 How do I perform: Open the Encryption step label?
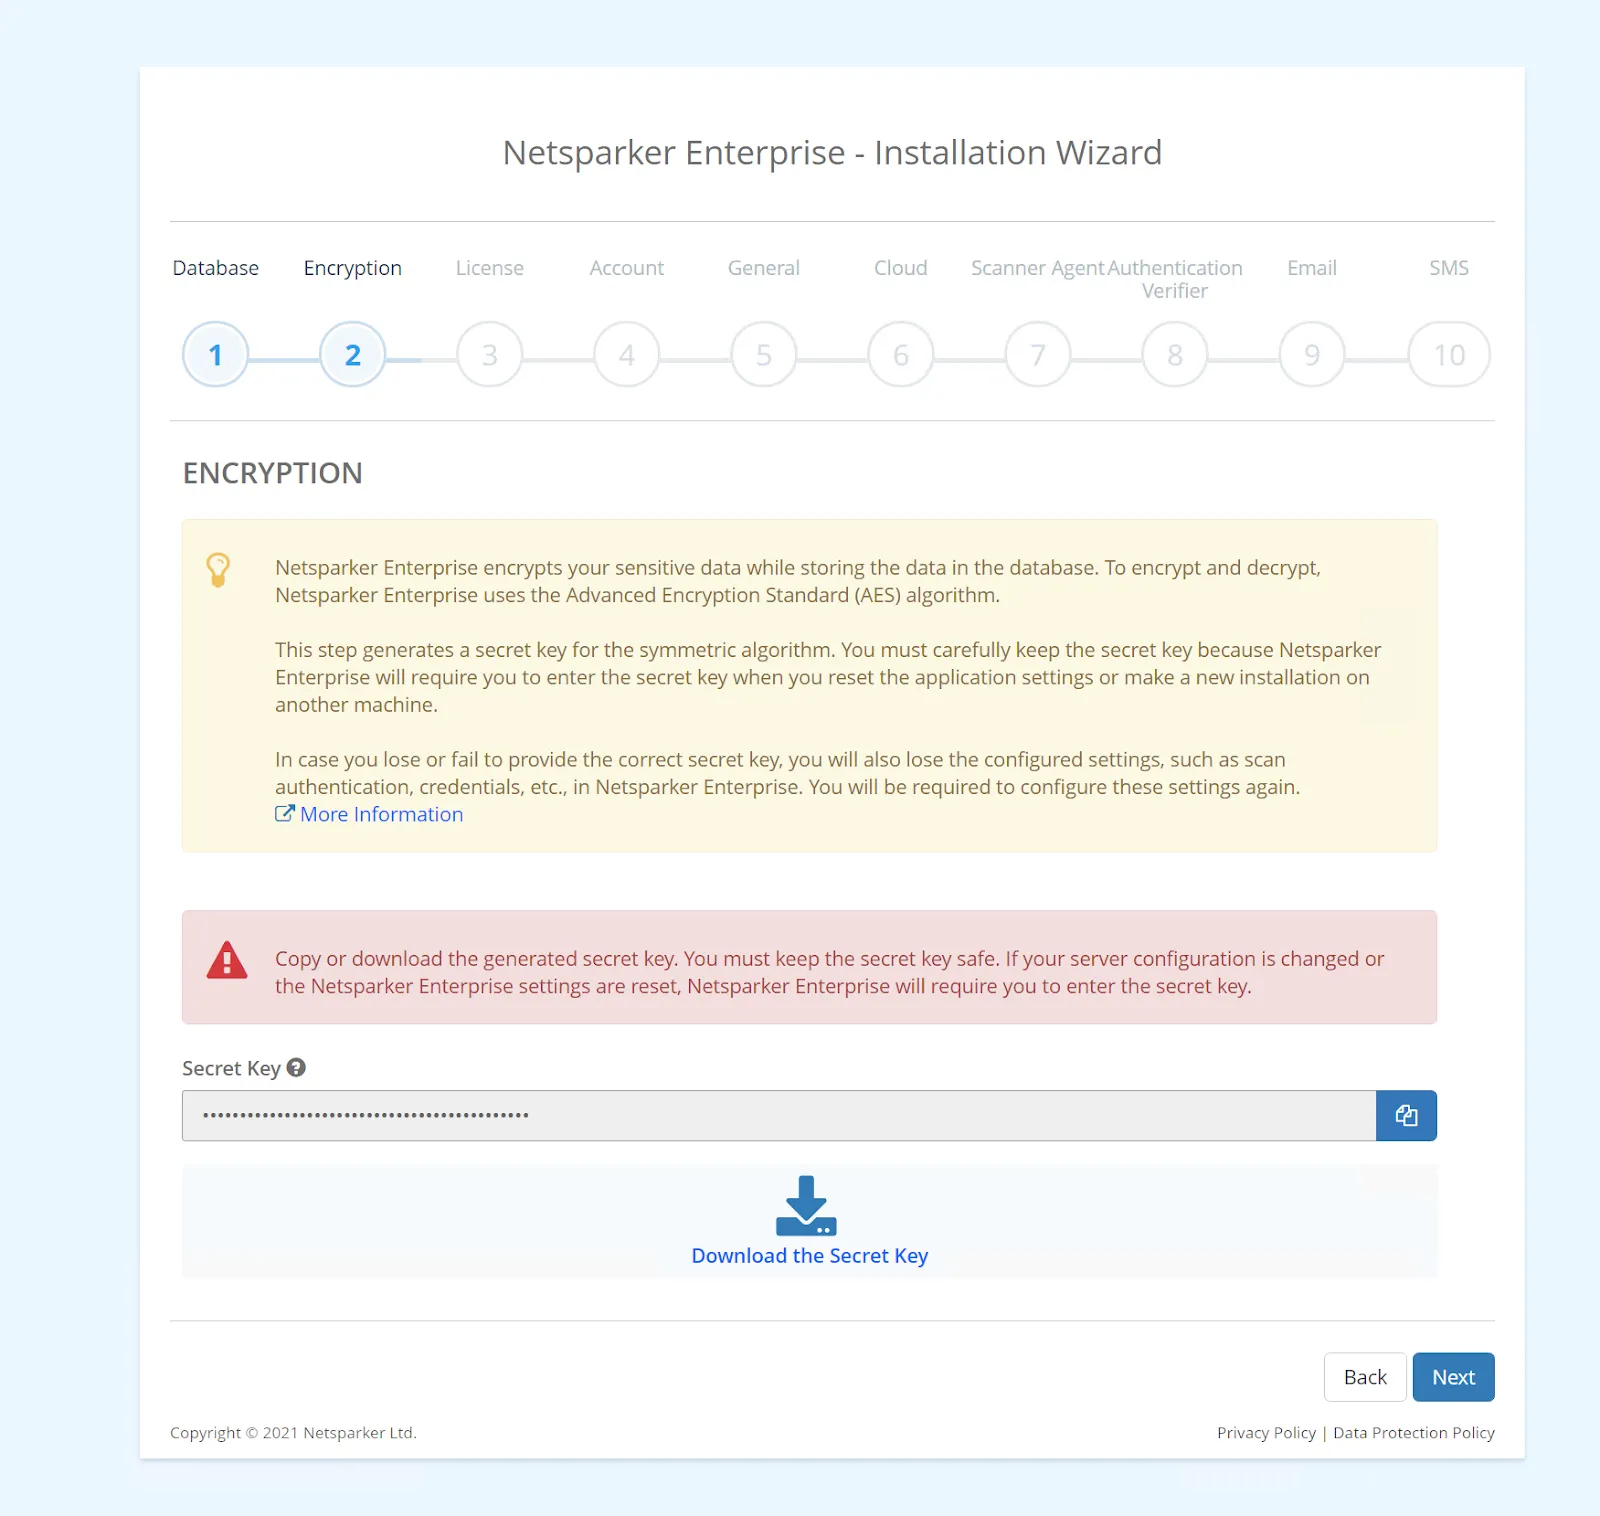pyautogui.click(x=352, y=268)
